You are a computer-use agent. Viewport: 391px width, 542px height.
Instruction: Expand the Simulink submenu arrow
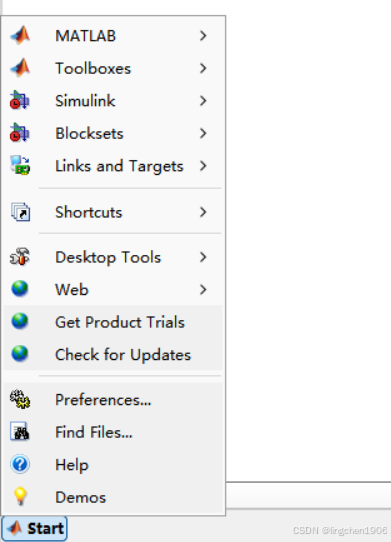[203, 101]
